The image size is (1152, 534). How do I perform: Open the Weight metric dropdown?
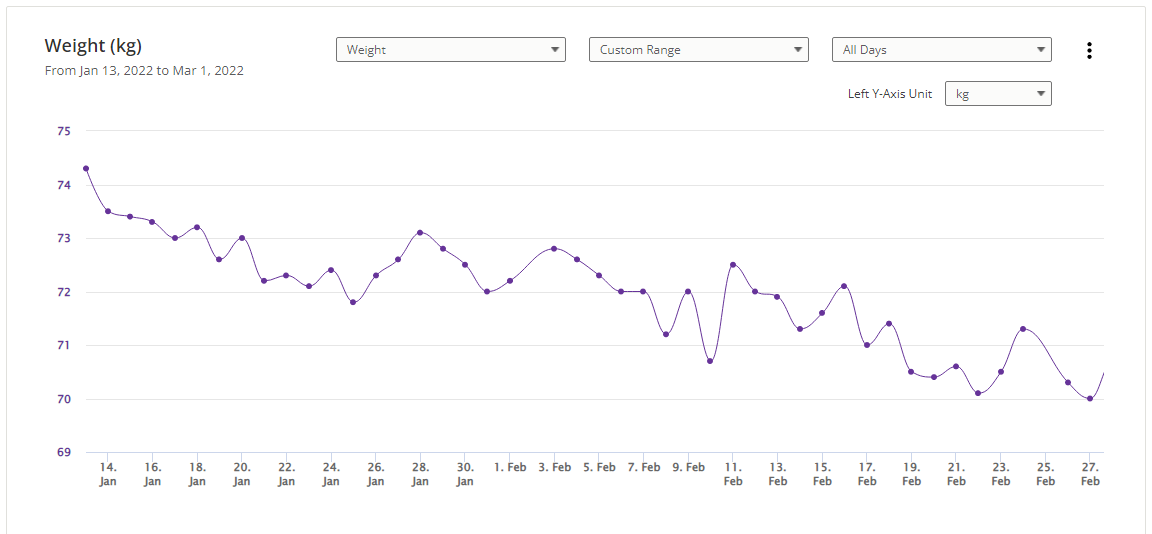(x=450, y=50)
